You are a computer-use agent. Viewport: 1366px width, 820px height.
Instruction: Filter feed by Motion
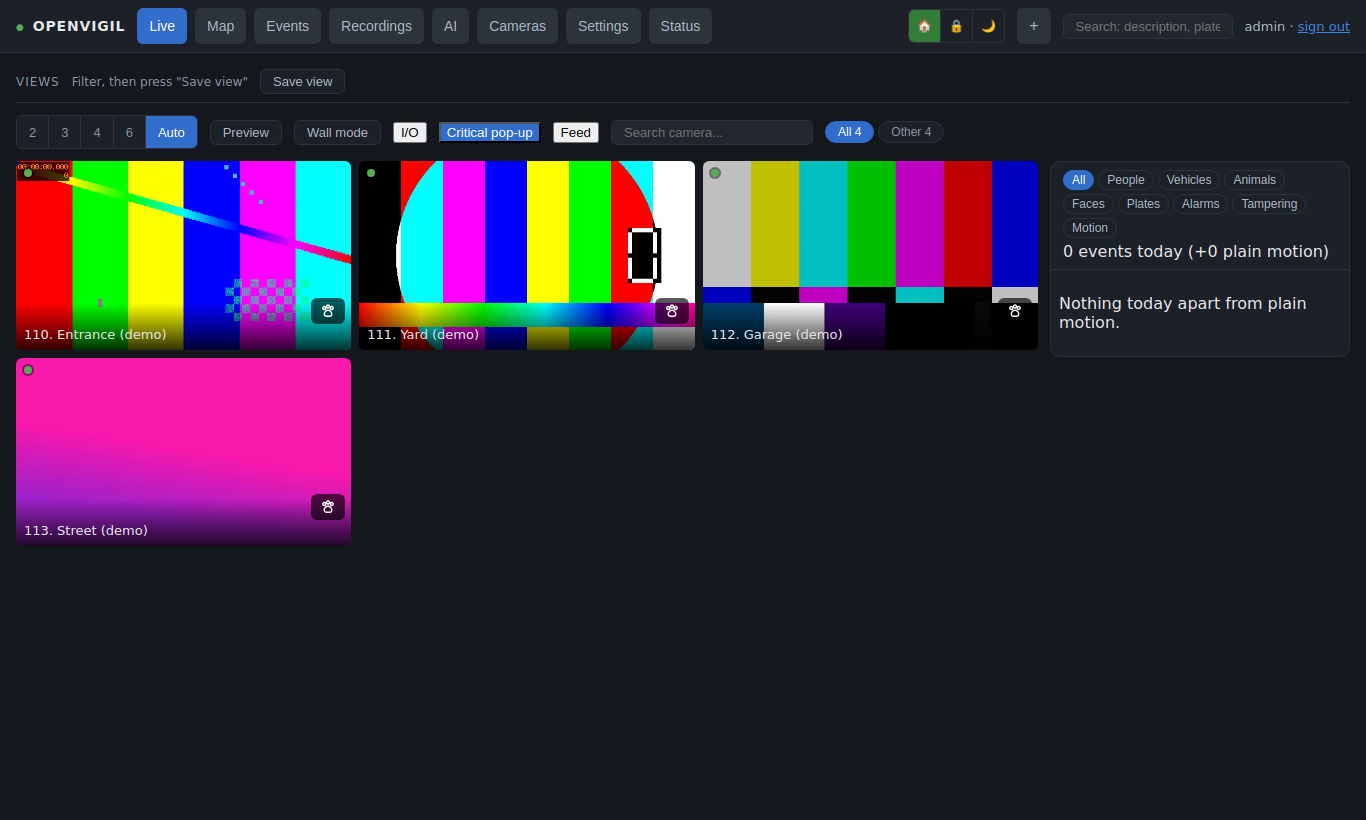point(1090,228)
